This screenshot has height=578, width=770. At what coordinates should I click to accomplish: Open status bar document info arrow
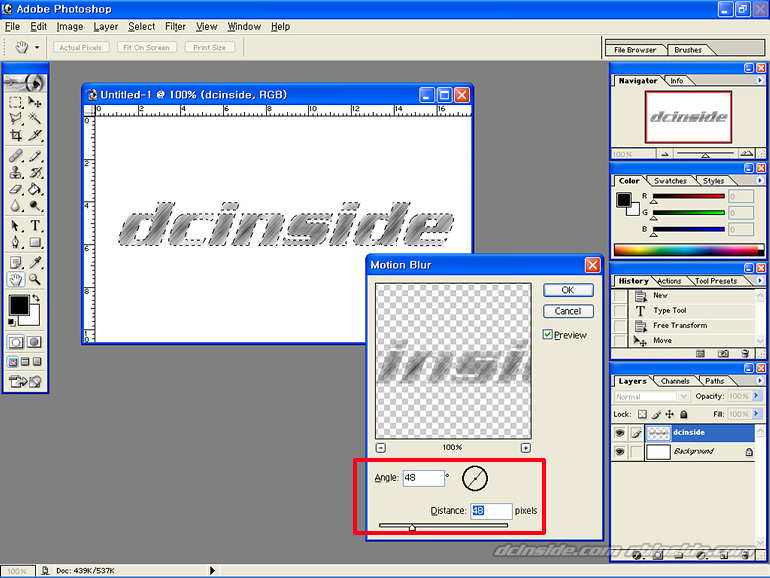click(x=212, y=570)
